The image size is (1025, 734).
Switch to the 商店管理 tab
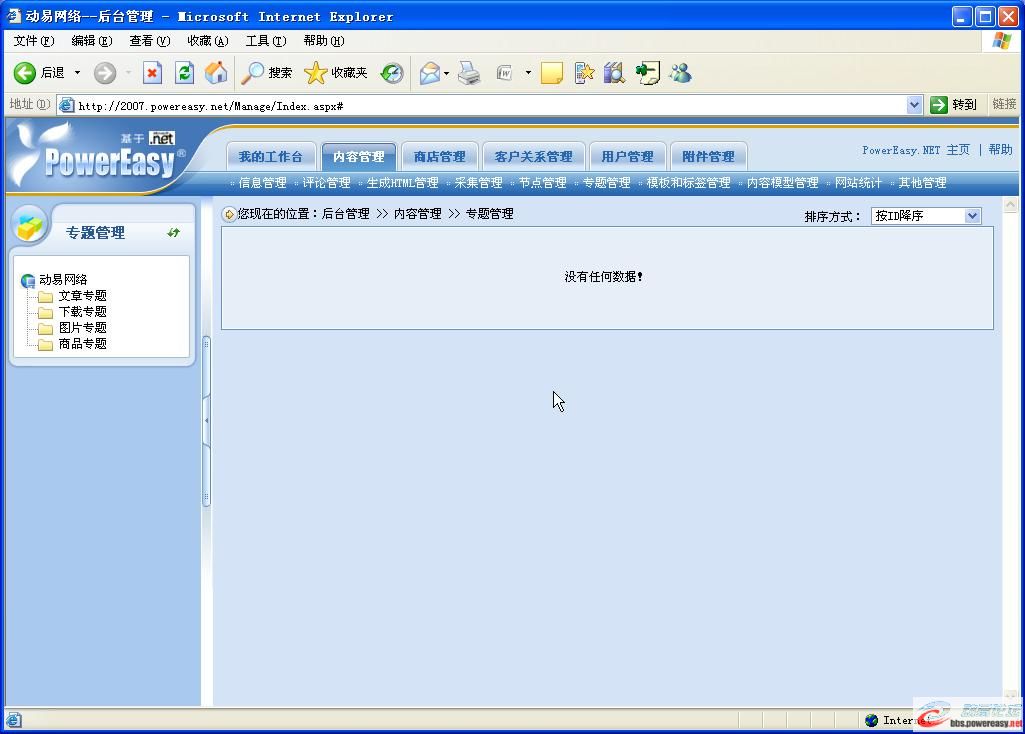[439, 155]
